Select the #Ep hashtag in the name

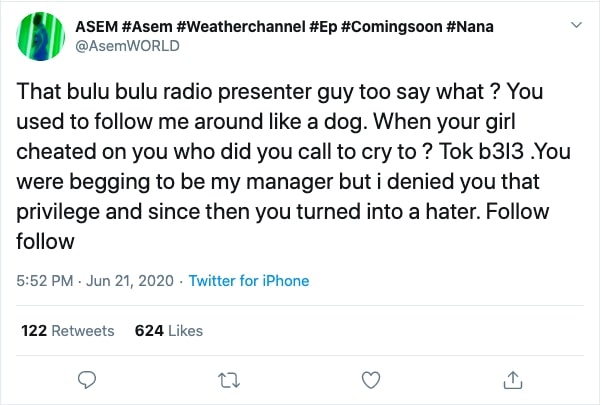[323, 27]
